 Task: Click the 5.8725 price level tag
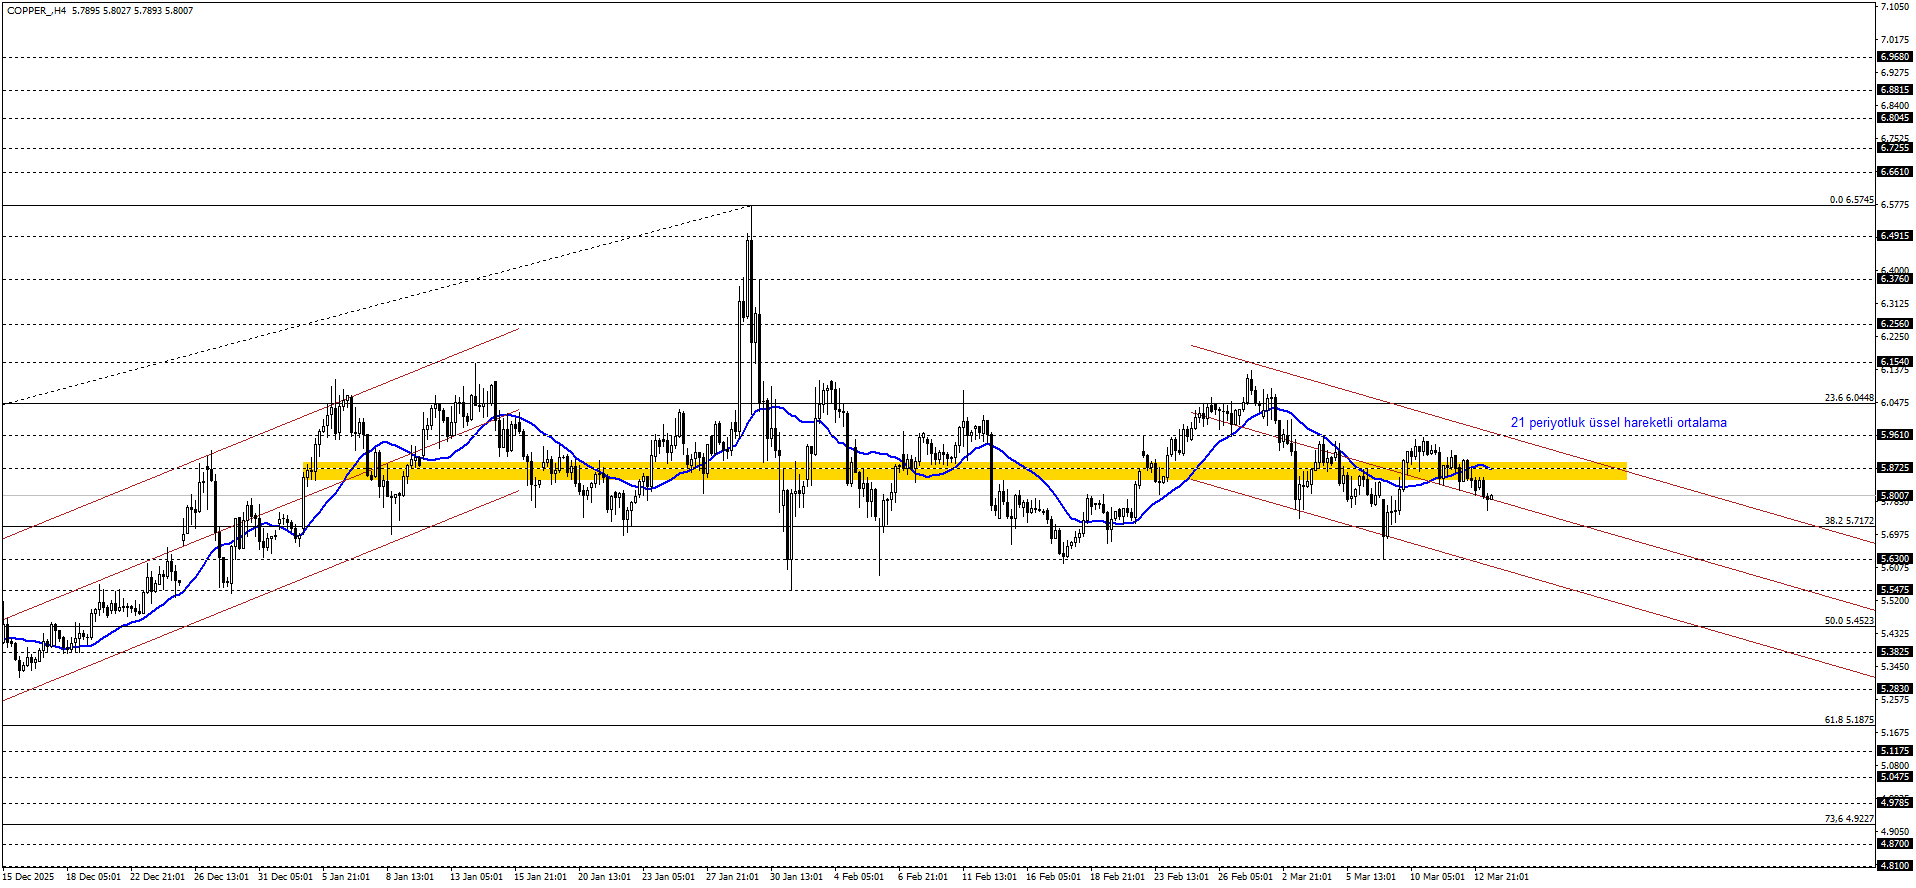pos(1894,468)
